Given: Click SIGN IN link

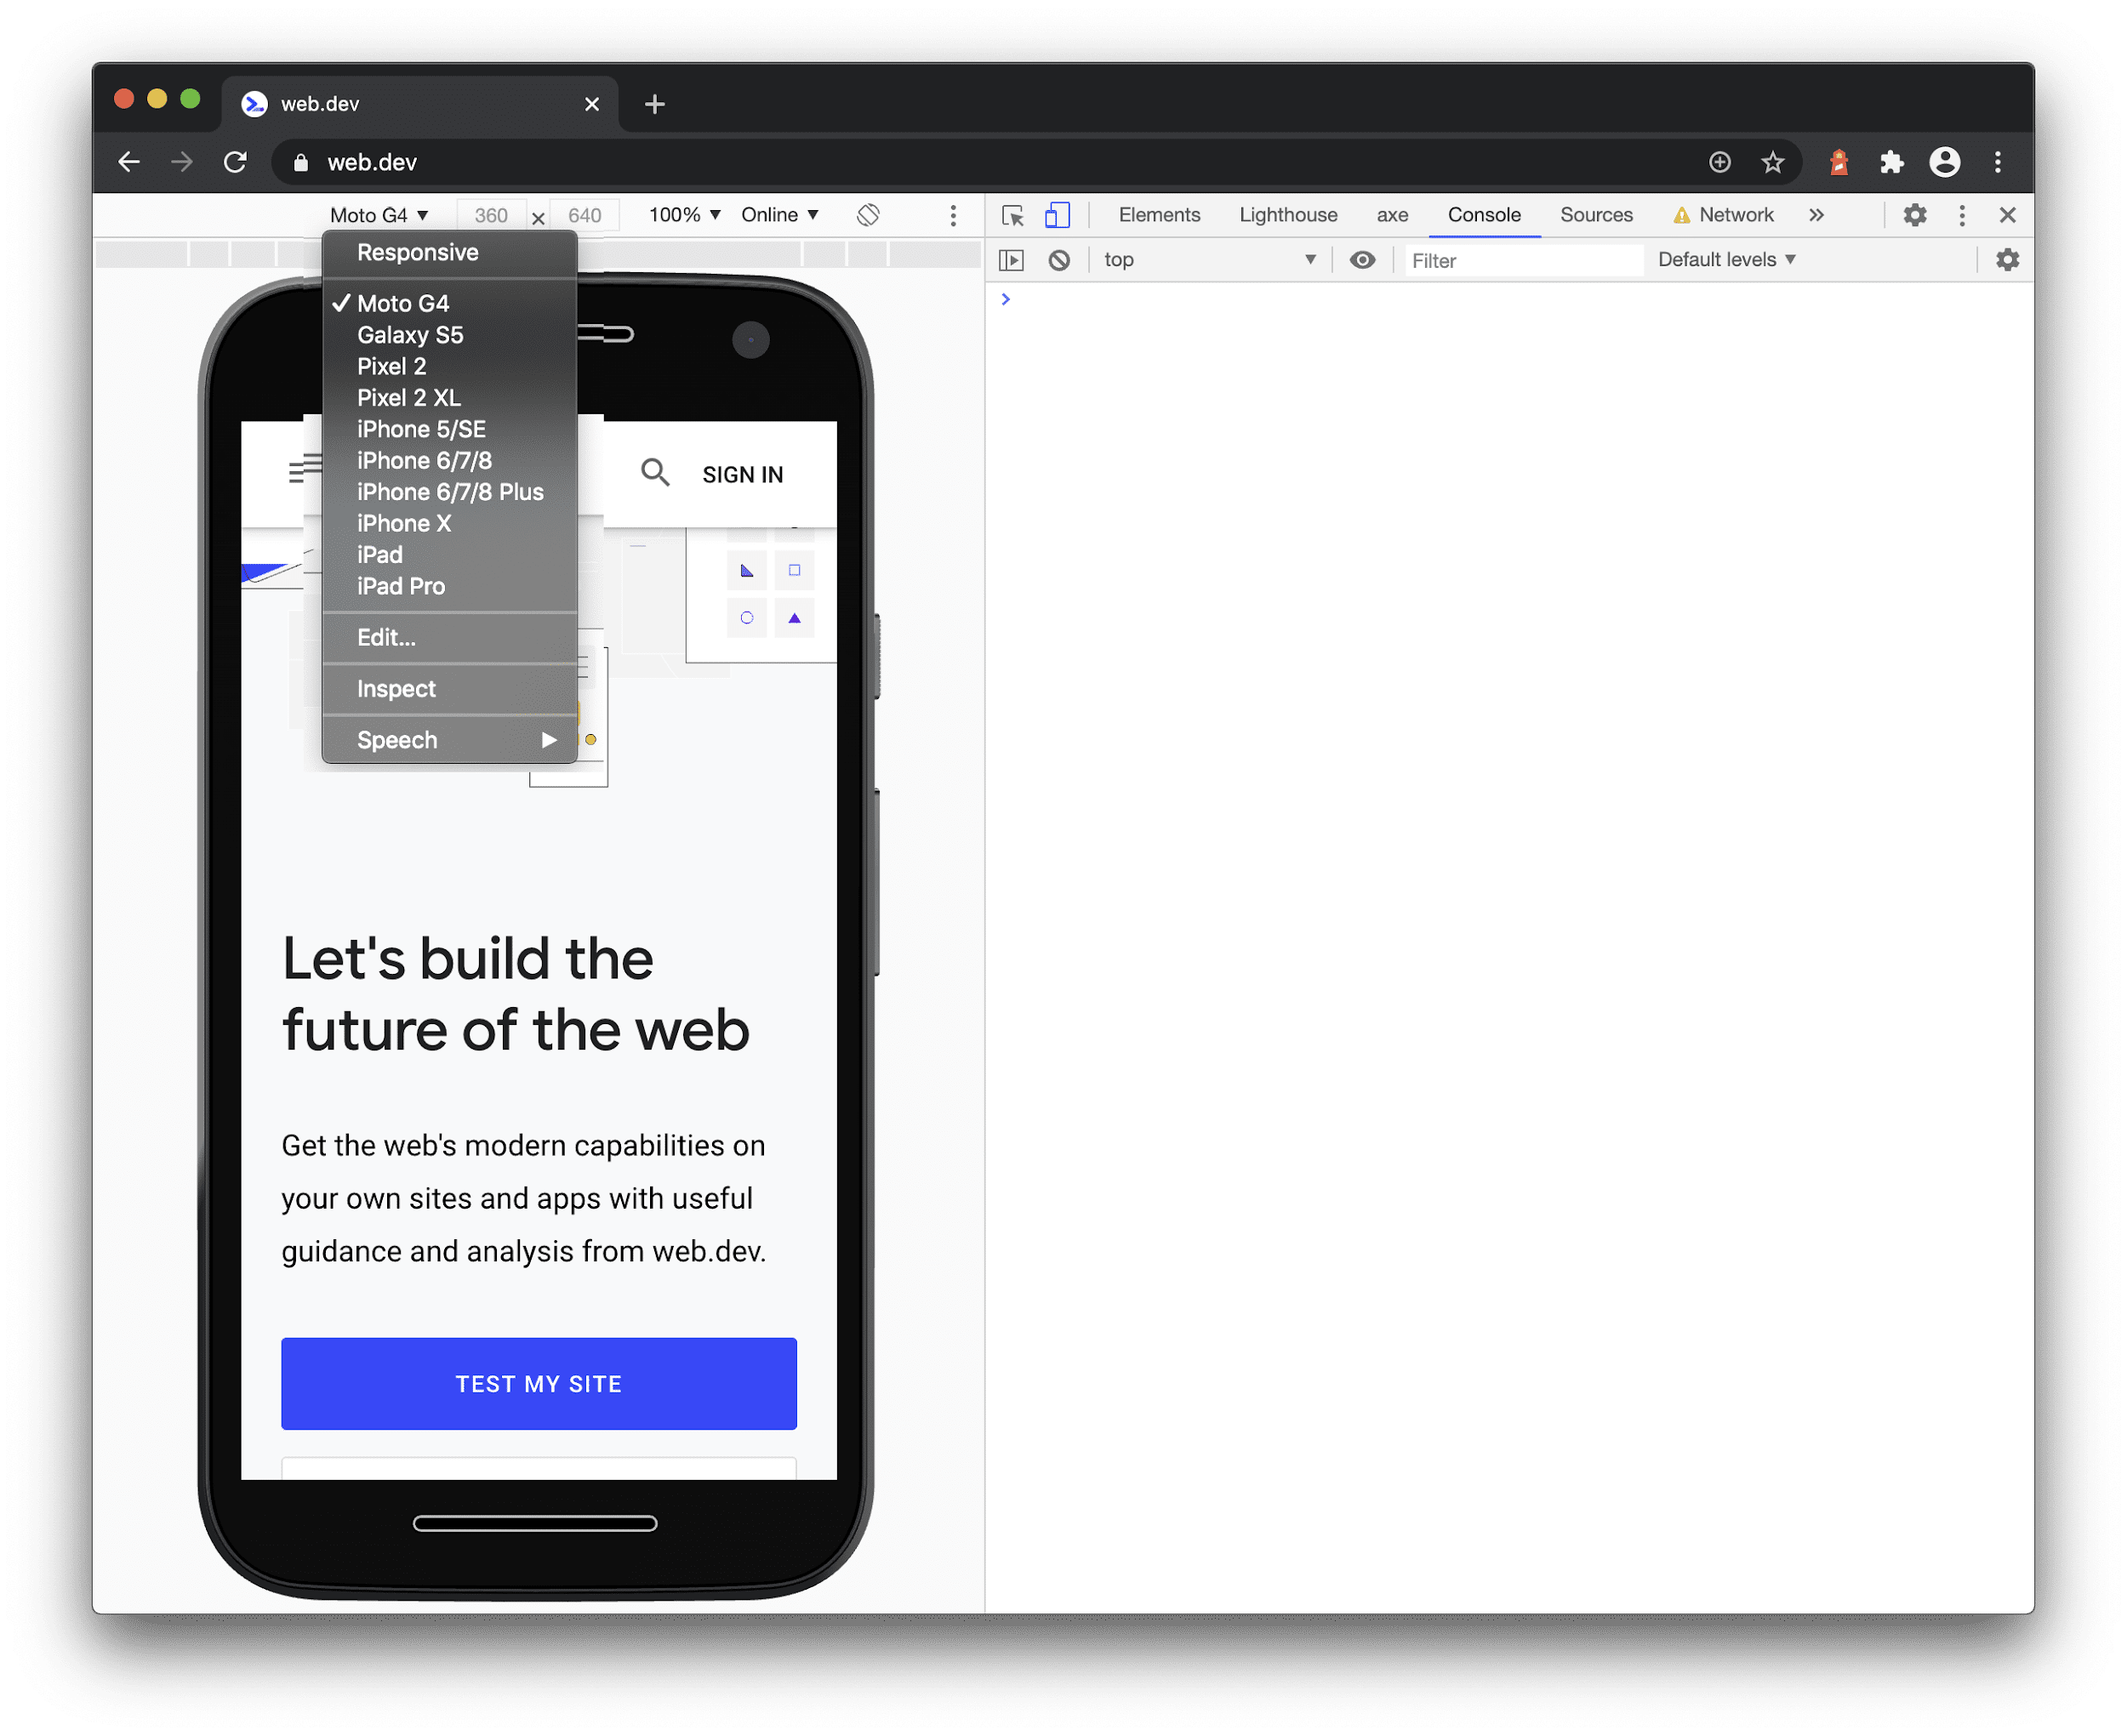Looking at the screenshot, I should click(742, 473).
